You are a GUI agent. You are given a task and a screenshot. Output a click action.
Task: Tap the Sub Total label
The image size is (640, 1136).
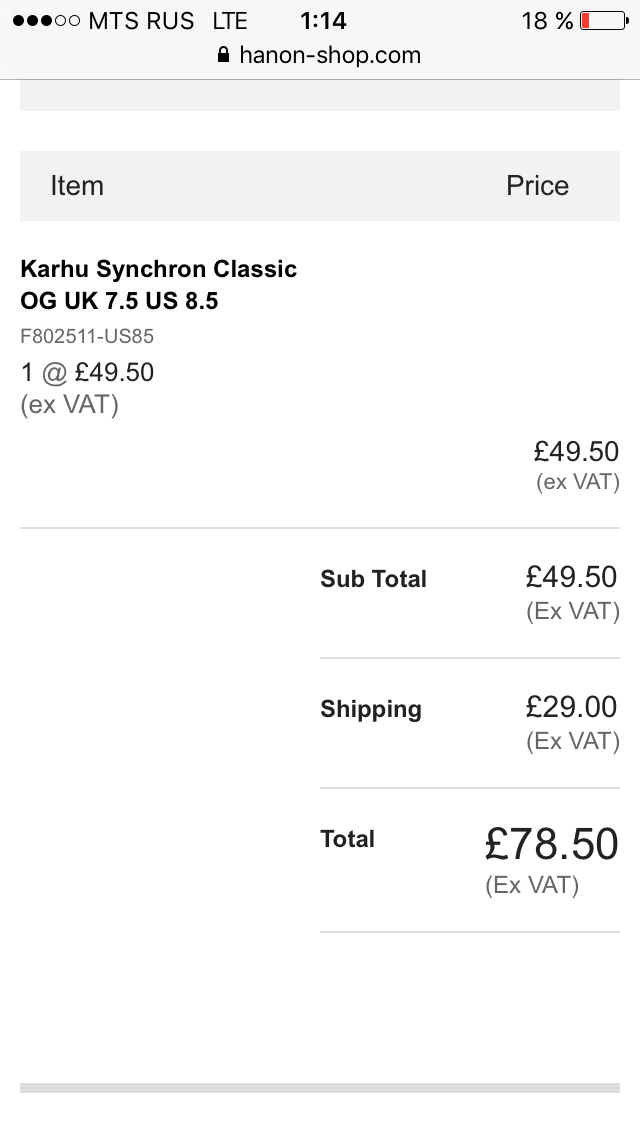(373, 579)
